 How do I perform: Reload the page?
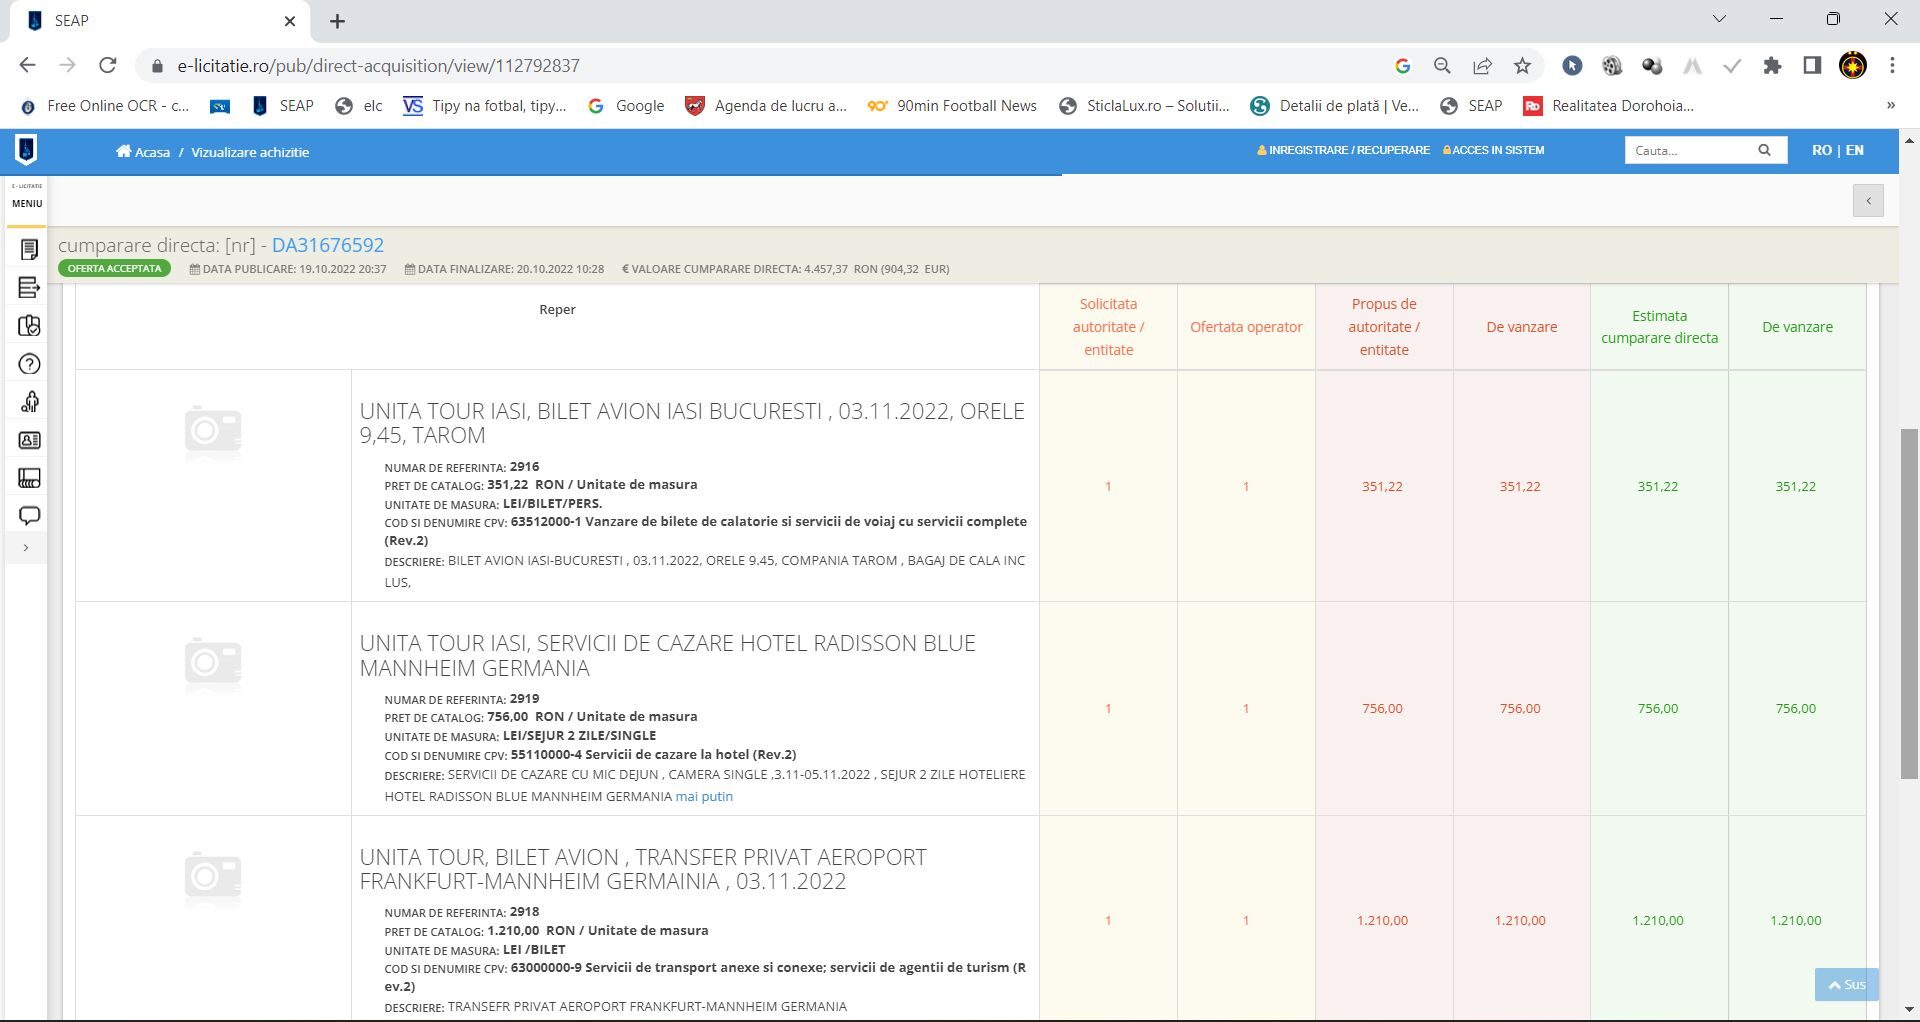click(x=108, y=66)
